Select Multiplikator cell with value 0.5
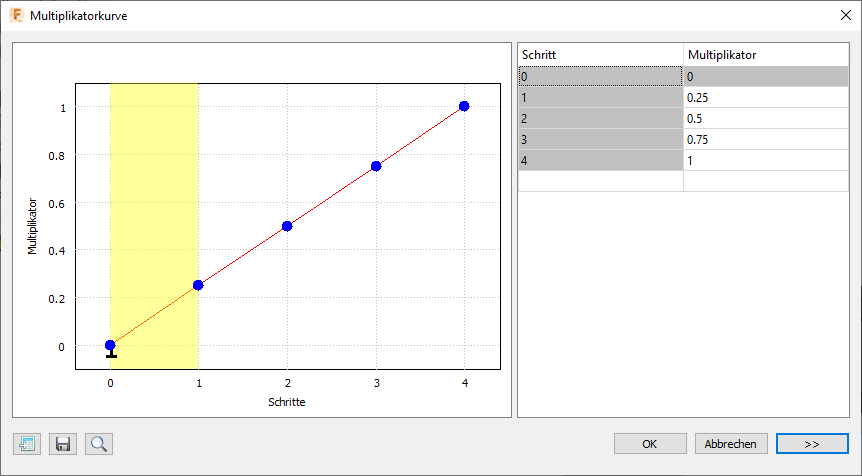Viewport: 862px width, 476px height. (x=766, y=119)
